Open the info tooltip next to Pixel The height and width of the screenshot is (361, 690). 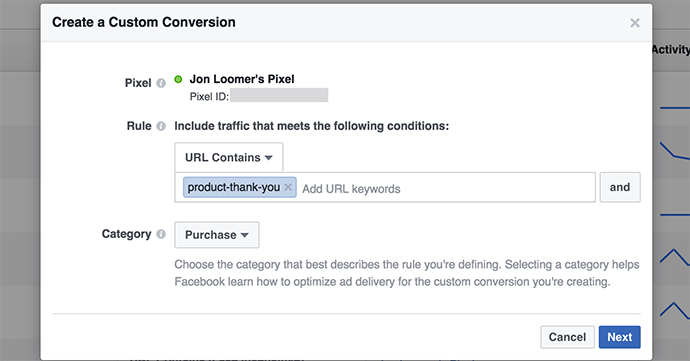coord(161,83)
